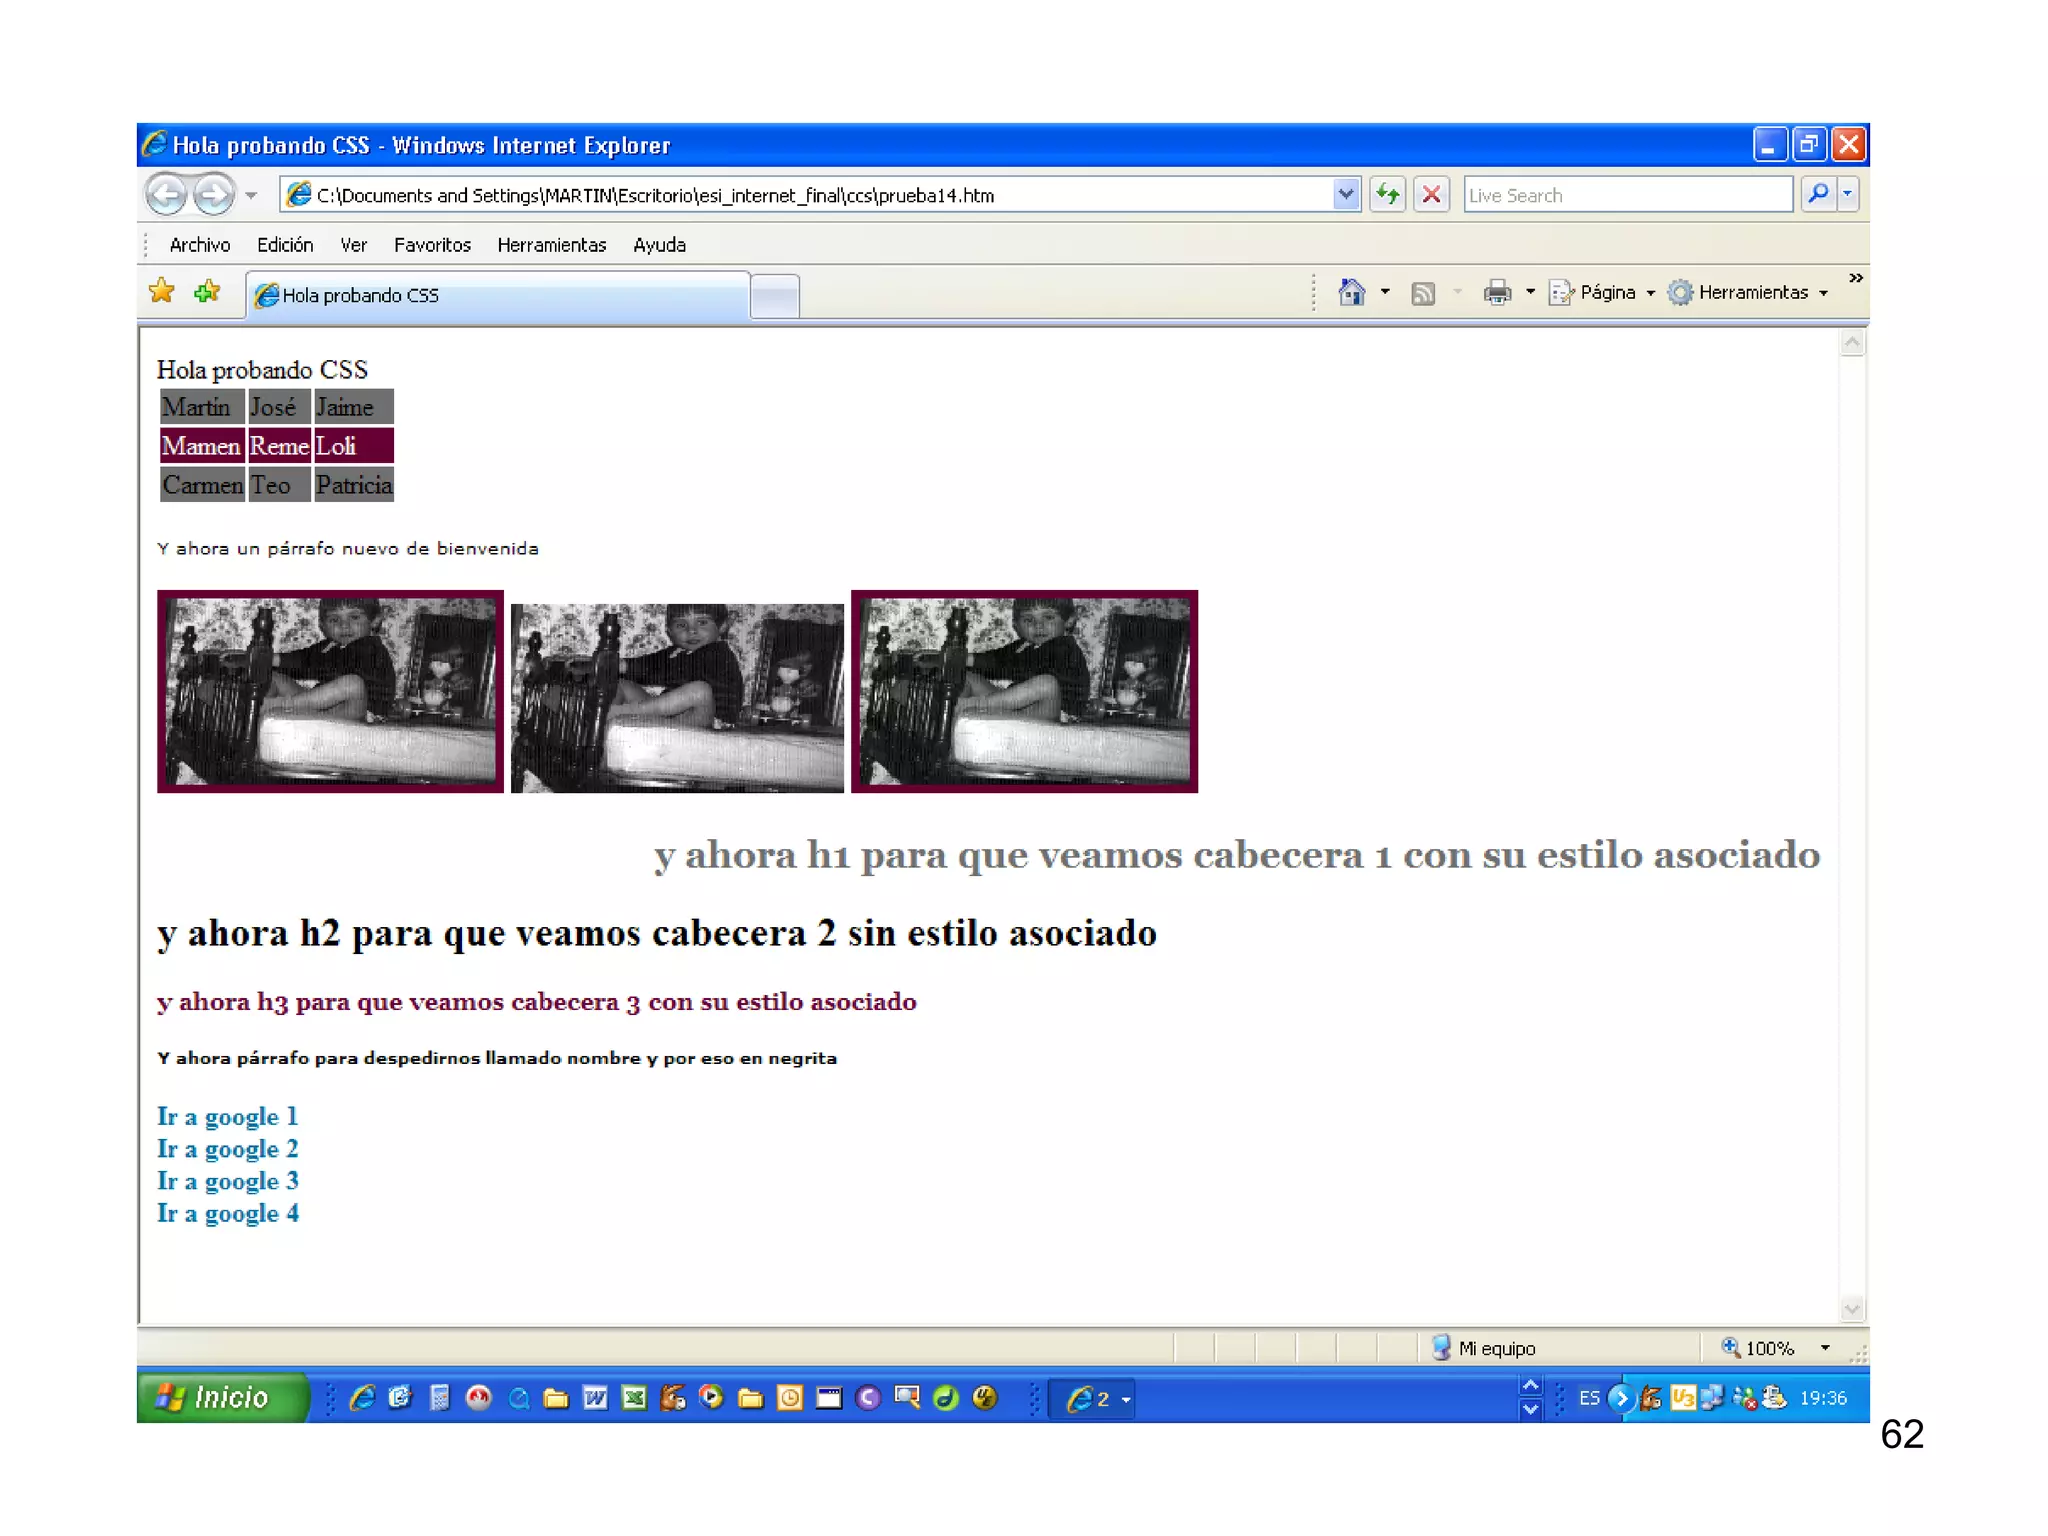The height and width of the screenshot is (1536, 2048).
Task: Click the Back navigation arrow button
Action: 167,194
